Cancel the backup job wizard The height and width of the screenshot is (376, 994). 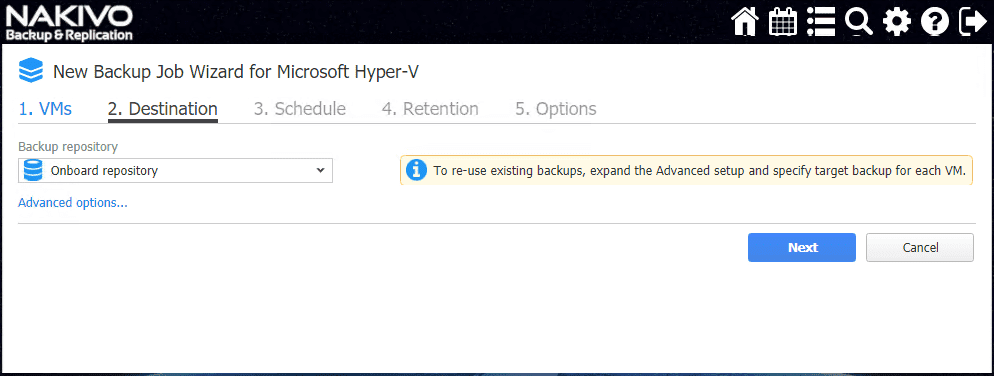pyautogui.click(x=920, y=247)
